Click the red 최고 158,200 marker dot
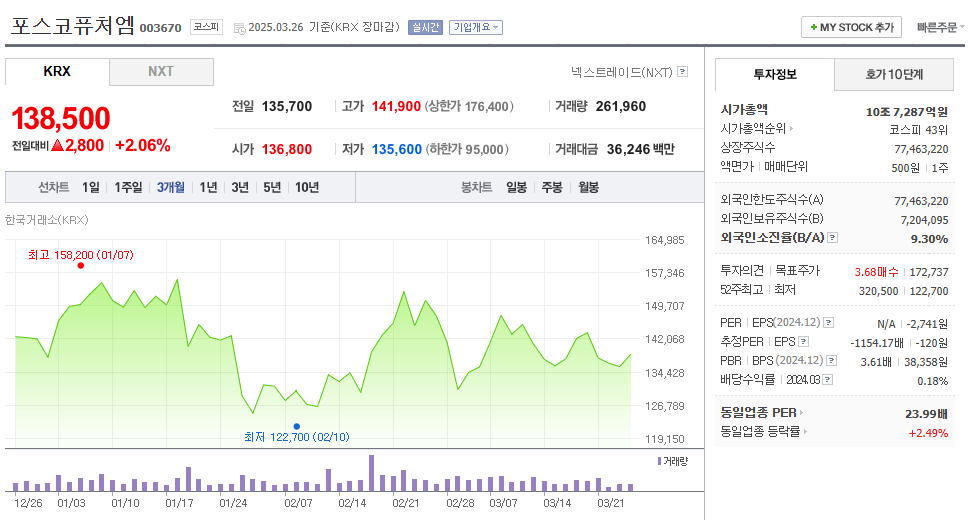The image size is (973, 520). [81, 266]
